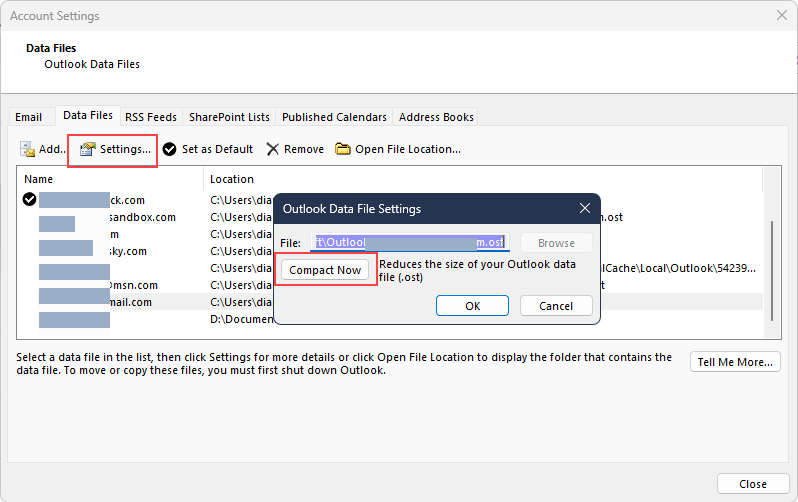This screenshot has width=798, height=502.
Task: Click the Open File Location folder icon
Action: point(343,149)
